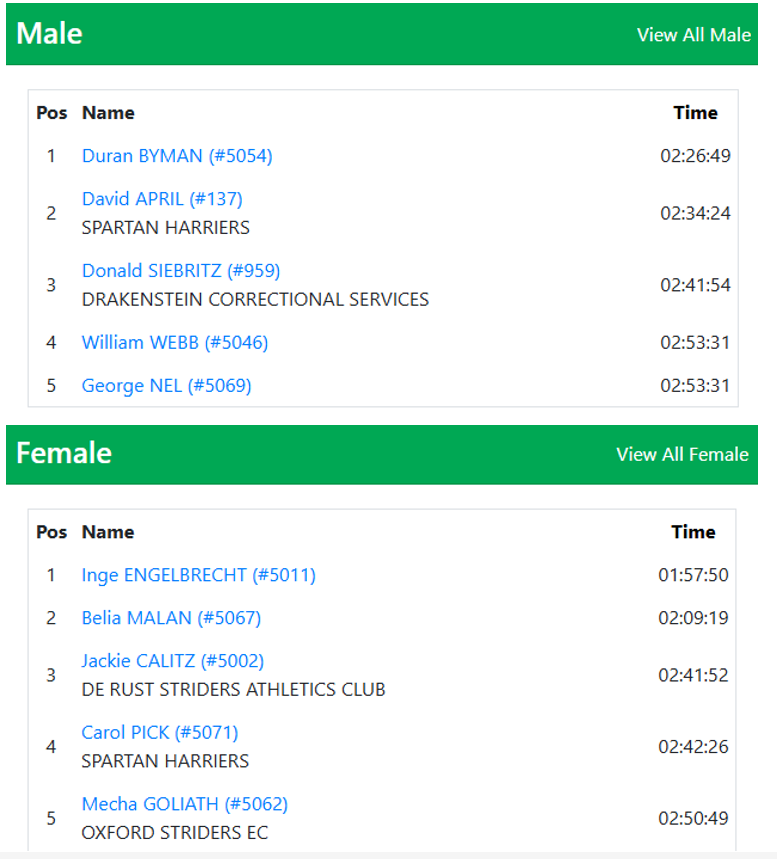The height and width of the screenshot is (859, 777).
Task: Click Carol PICK (#5071) name link
Action: (x=159, y=733)
